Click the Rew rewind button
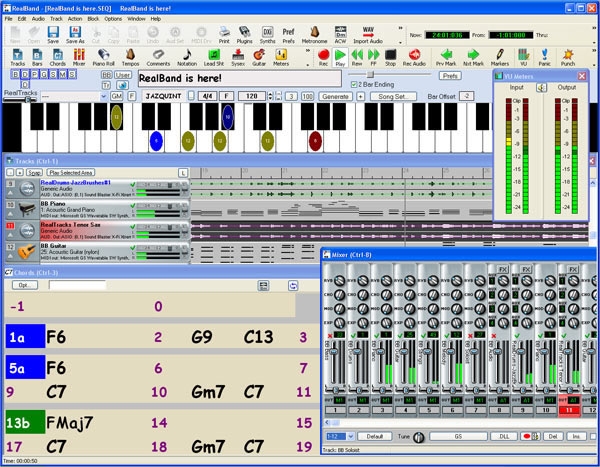This screenshot has height=467, width=600. 357,57
